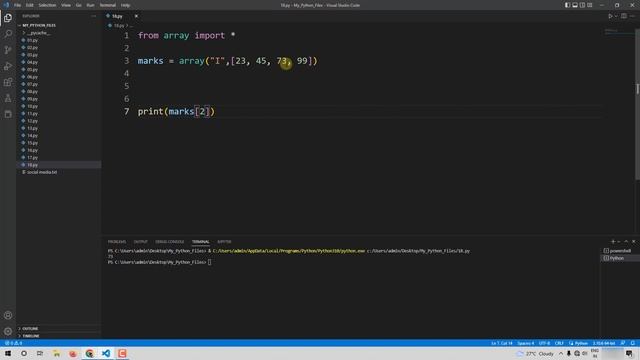The image size is (640, 360).
Task: Run the Python file with play button
Action: (610, 16)
